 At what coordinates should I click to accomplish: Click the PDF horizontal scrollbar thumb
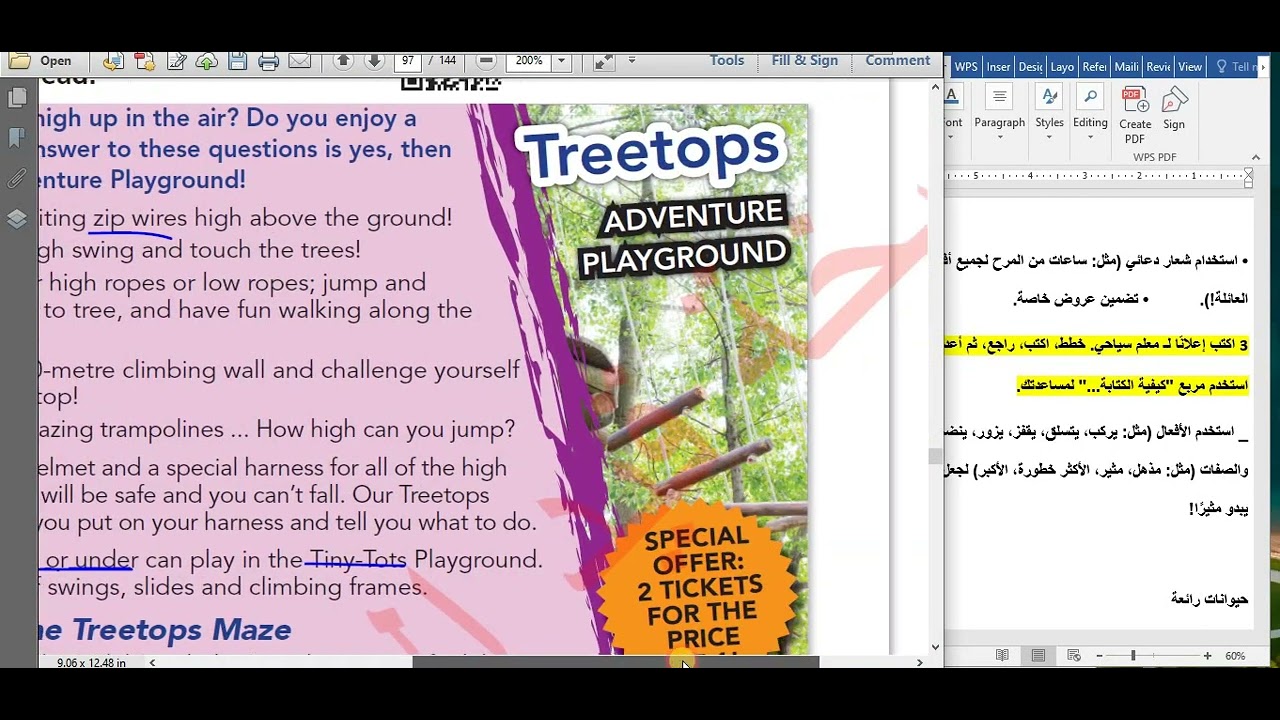(615, 662)
